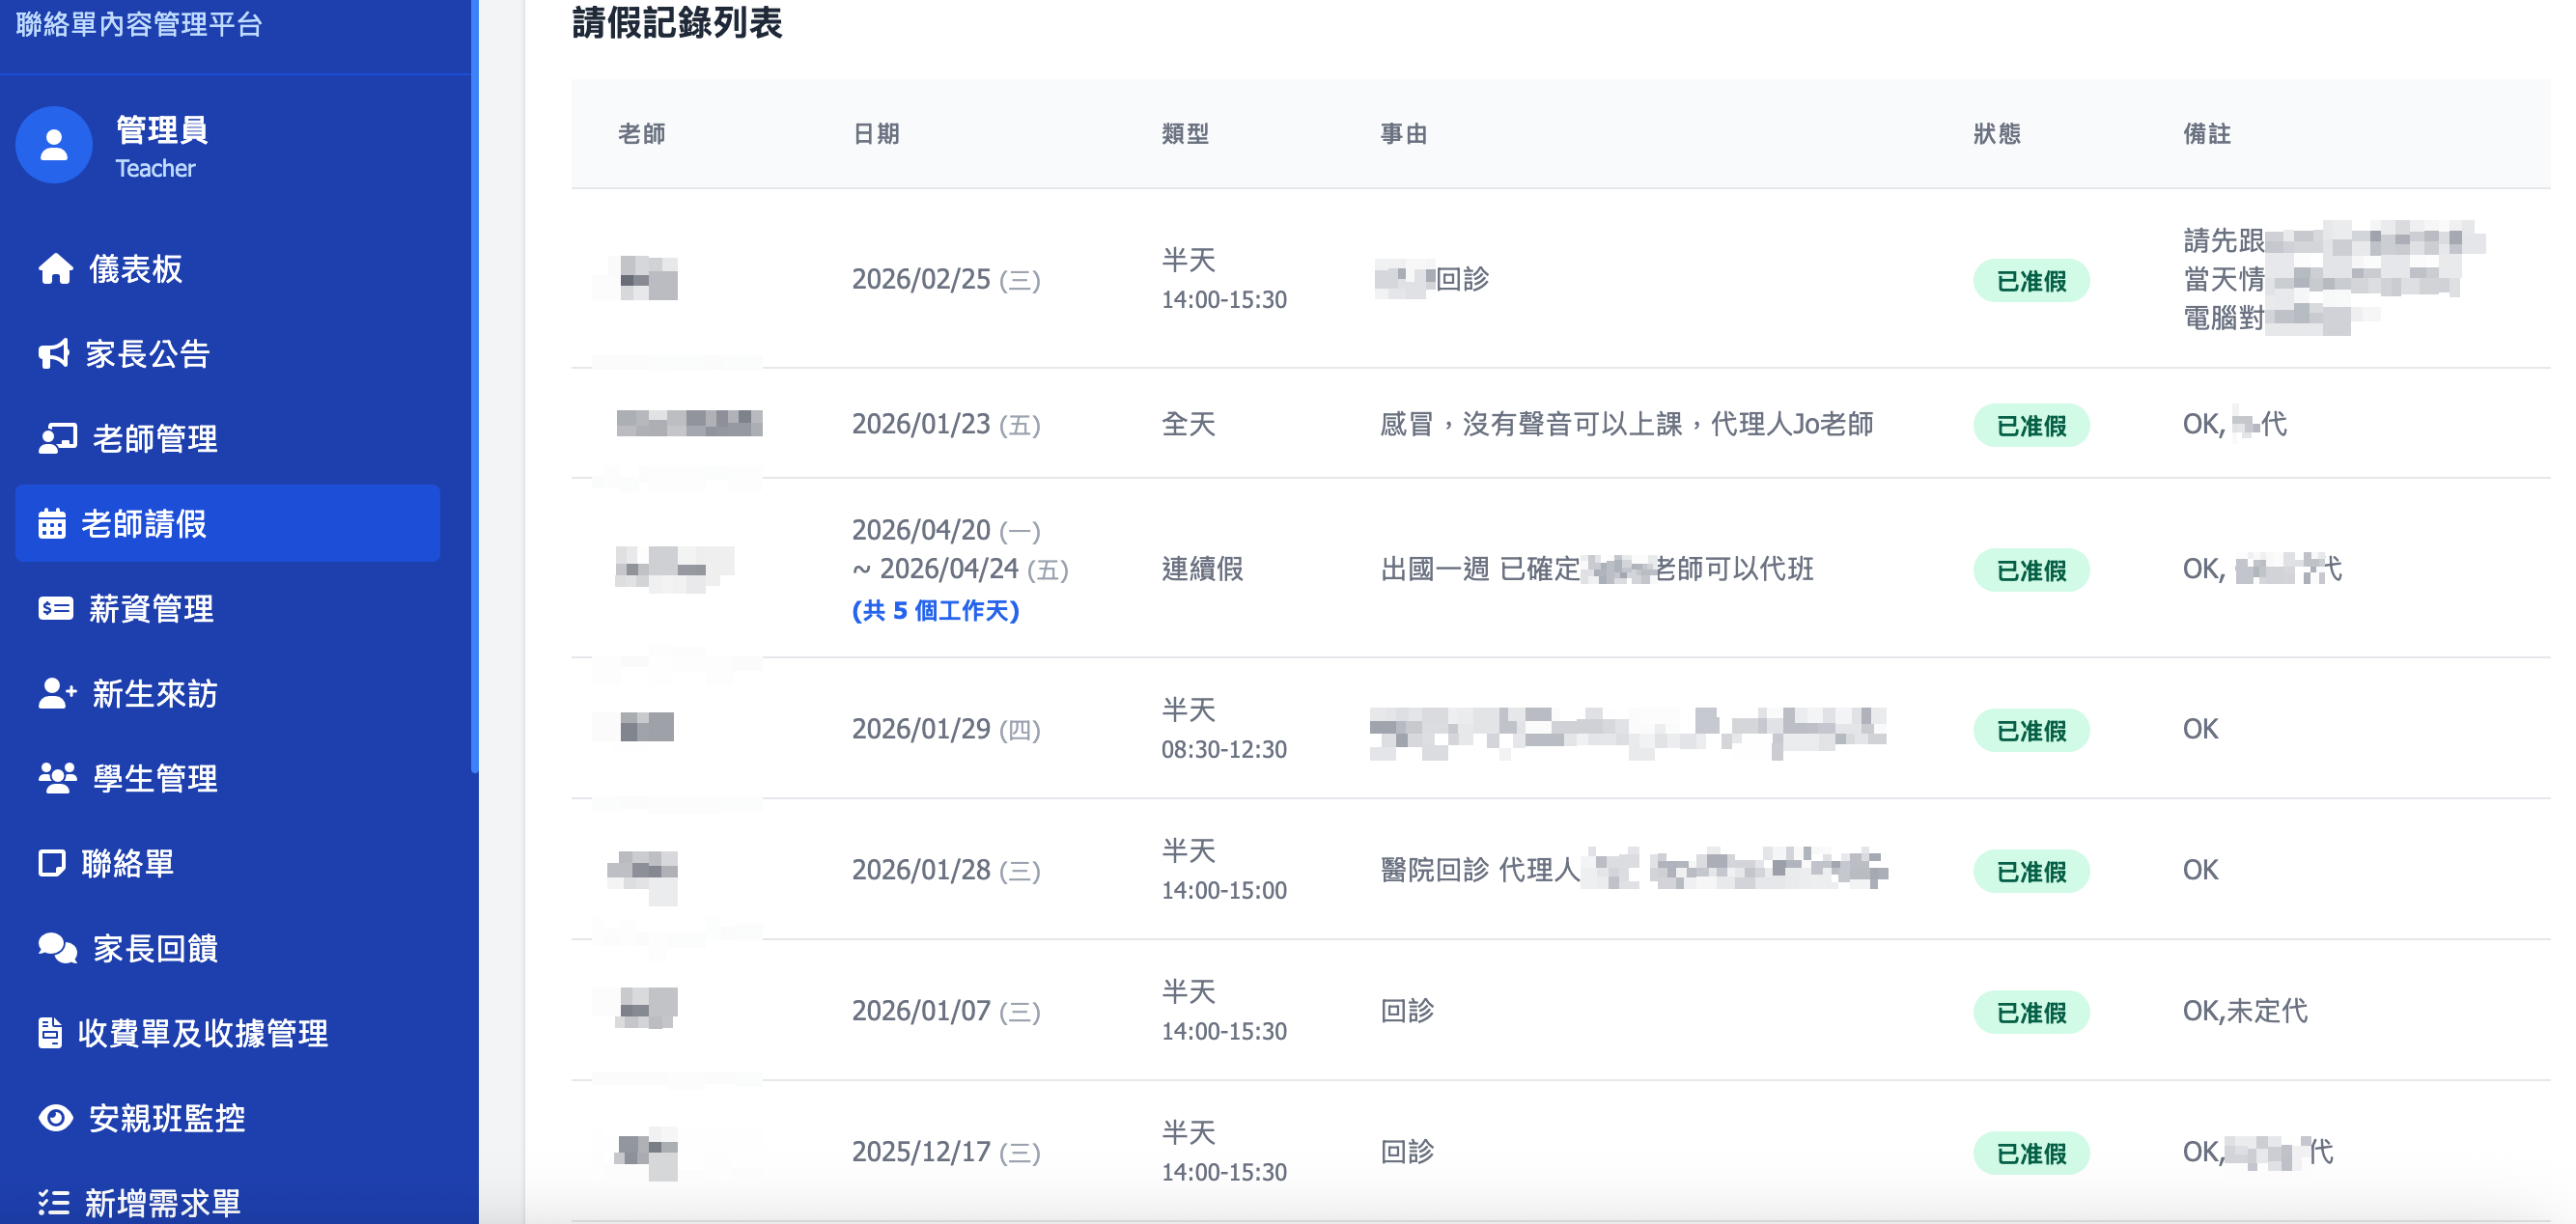Click the sidebar vertical scrollbar
This screenshot has height=1224, width=2576.
[475, 386]
